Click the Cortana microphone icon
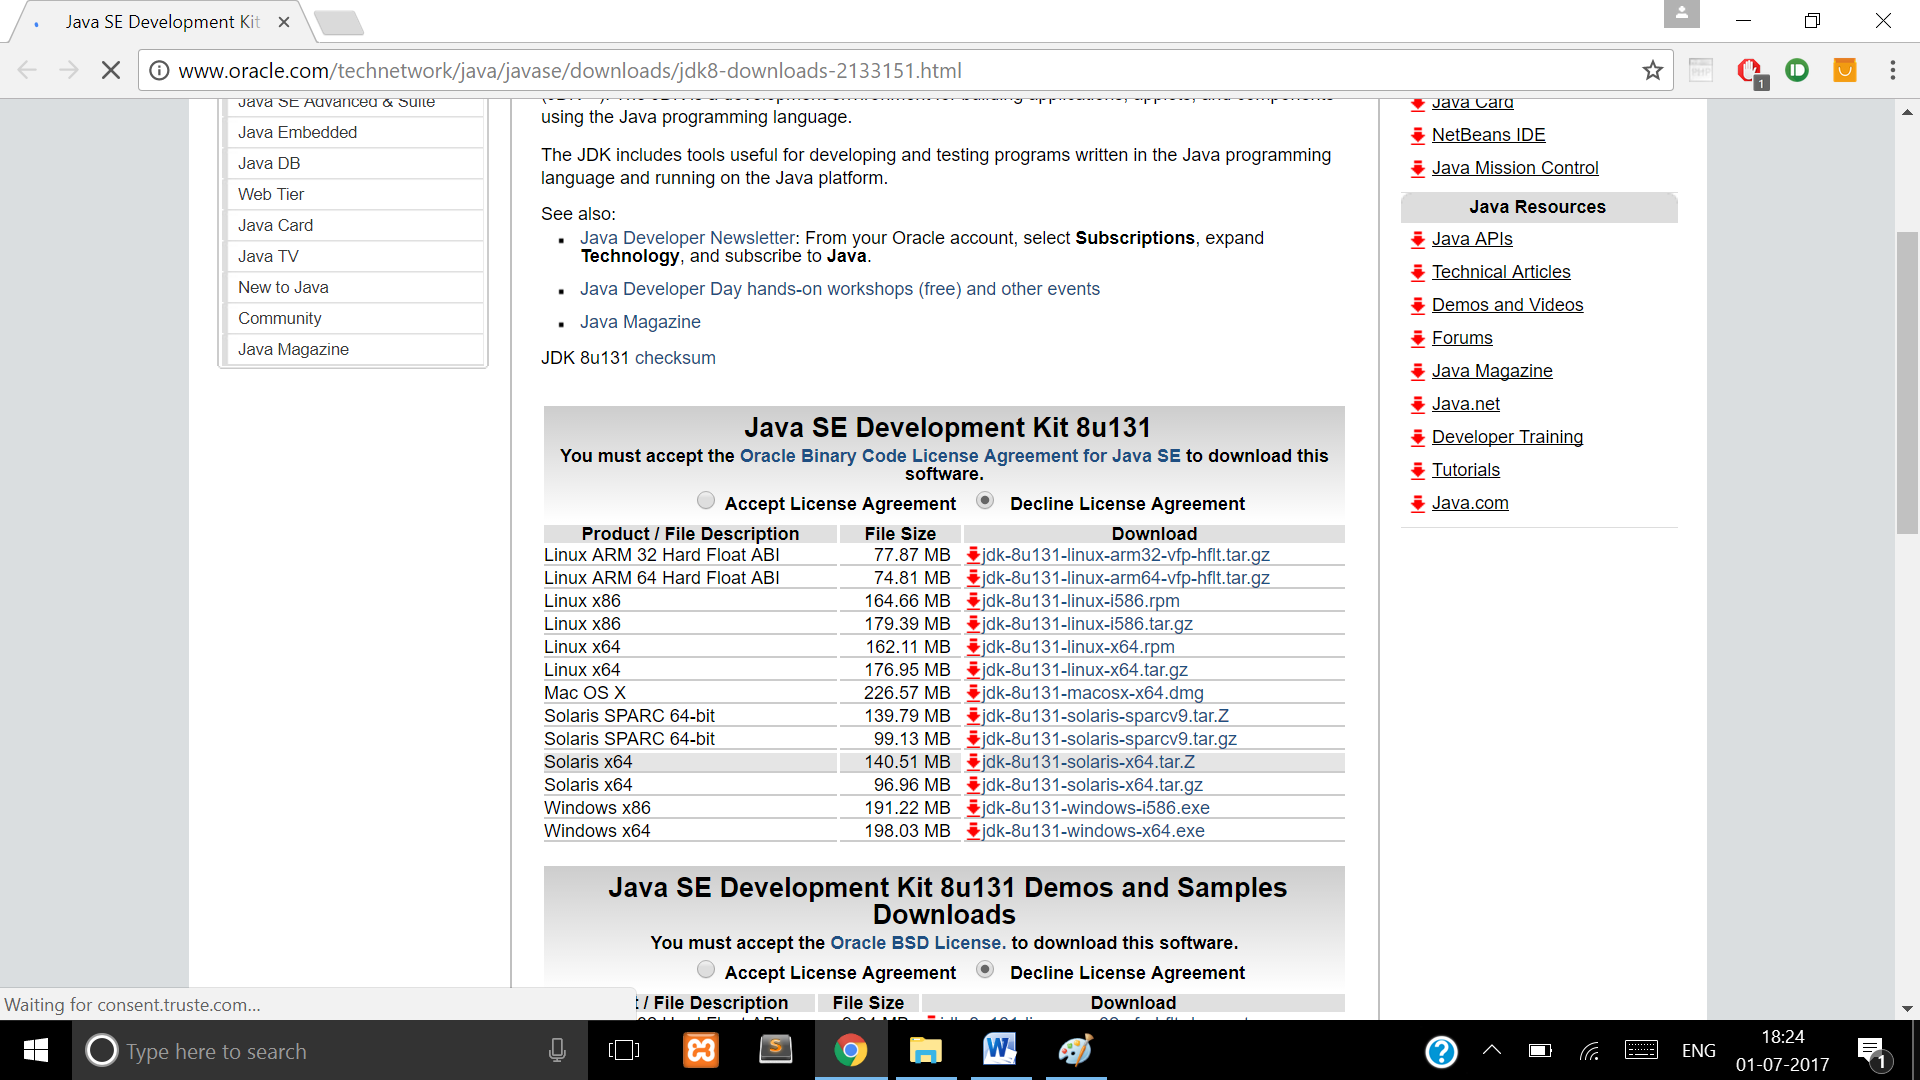The width and height of the screenshot is (1920, 1080). (x=558, y=1050)
